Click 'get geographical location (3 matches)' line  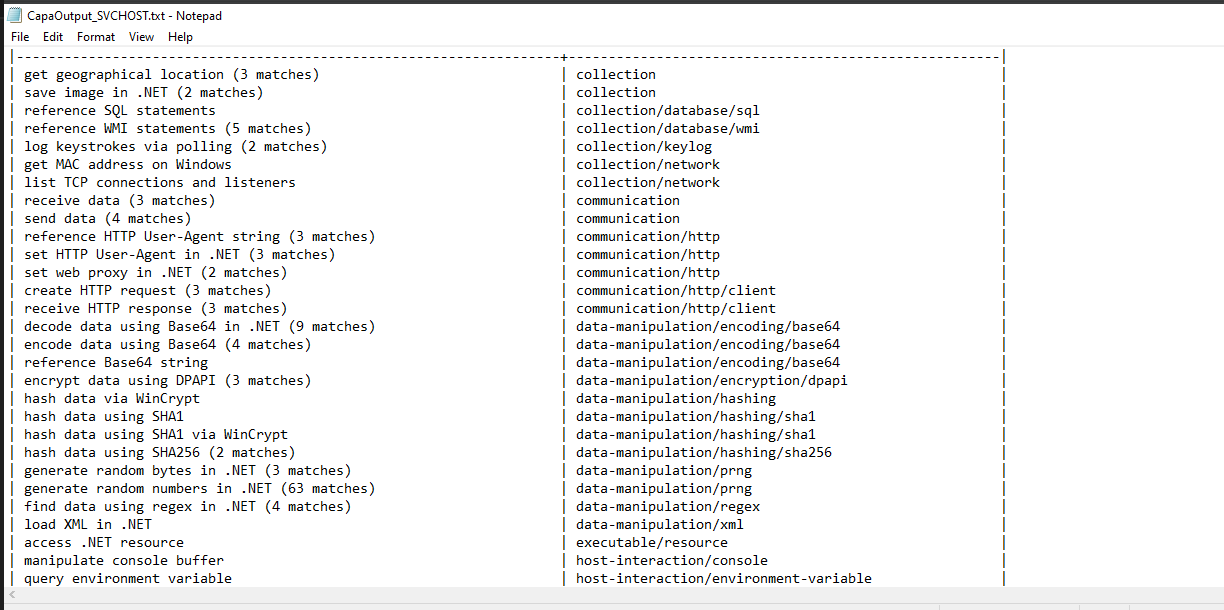[x=172, y=74]
